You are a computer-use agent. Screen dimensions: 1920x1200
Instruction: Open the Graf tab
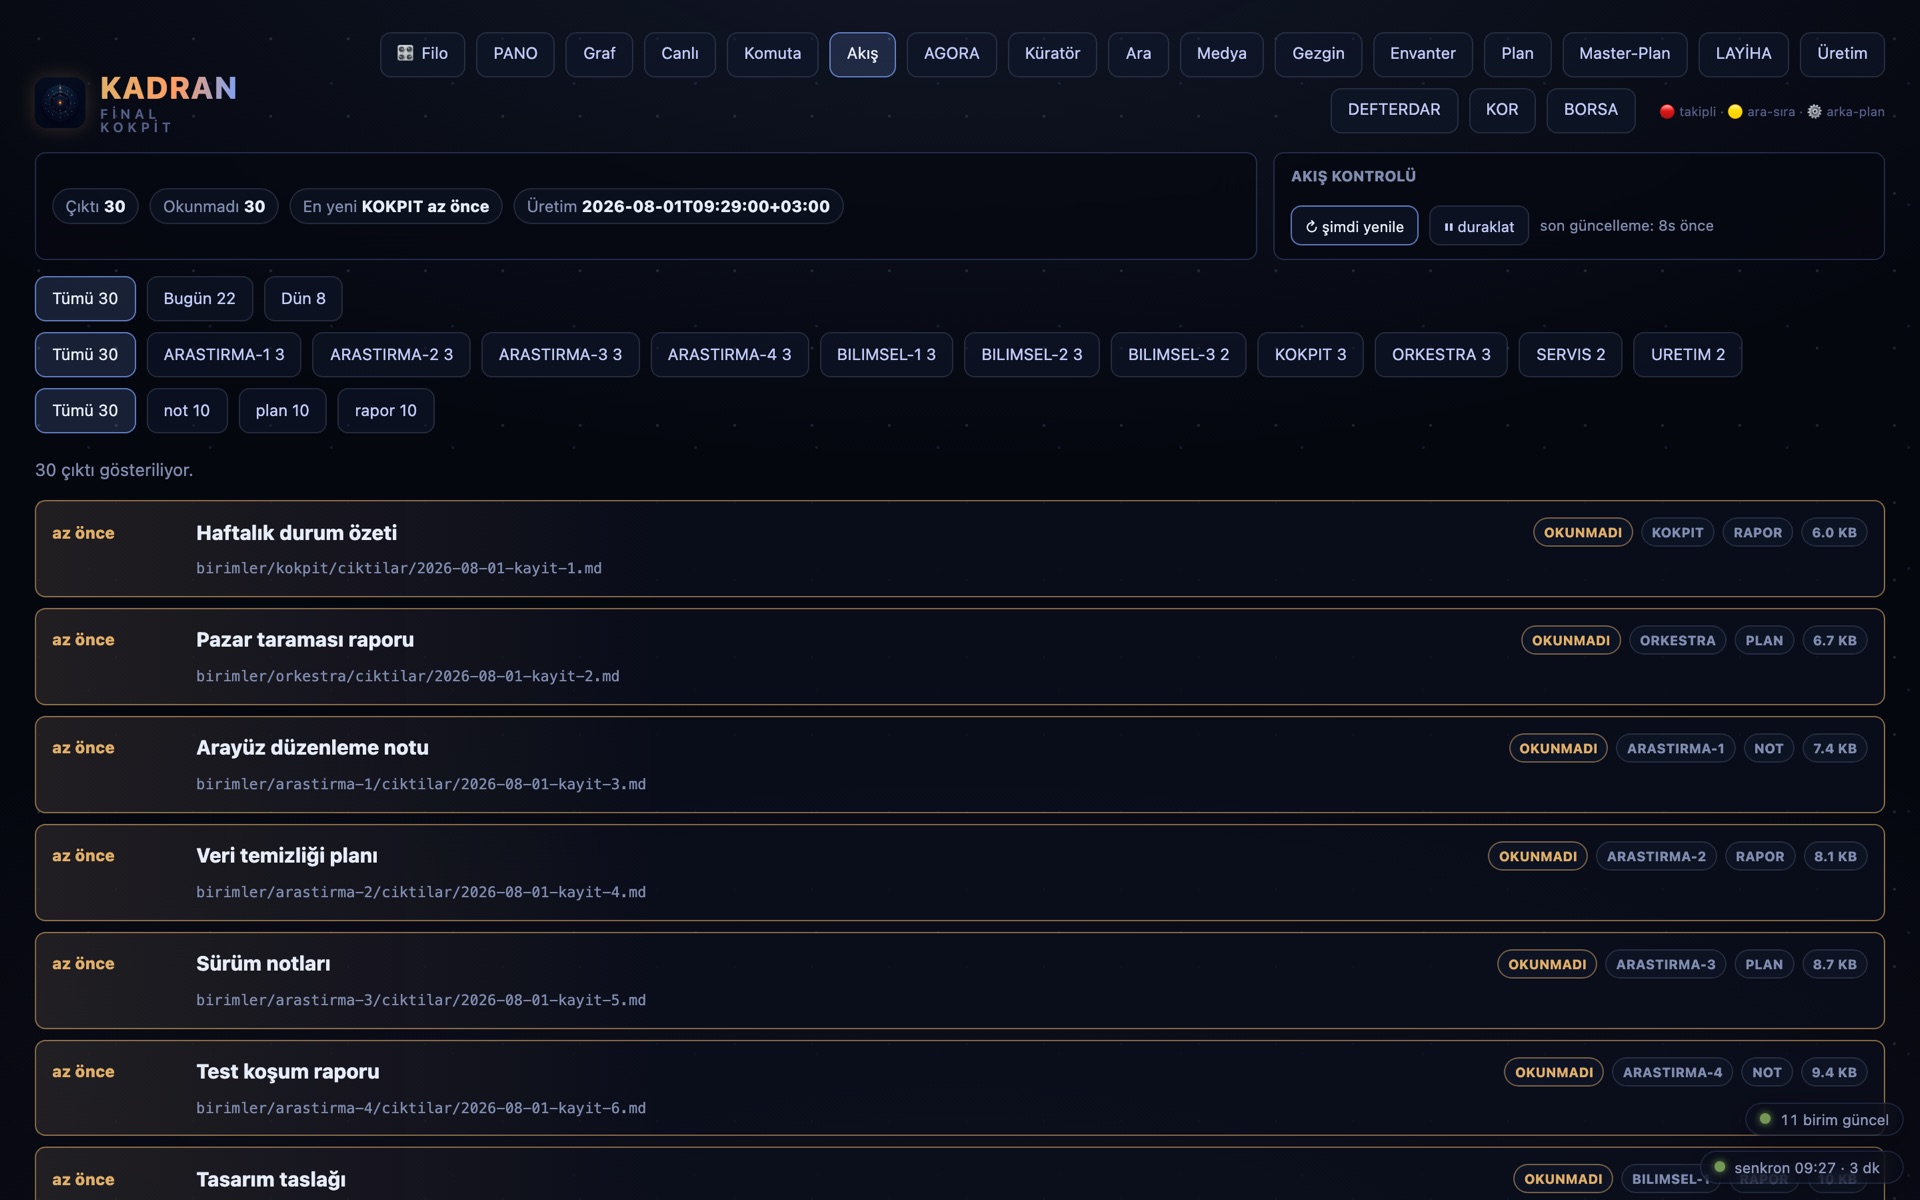point(599,54)
